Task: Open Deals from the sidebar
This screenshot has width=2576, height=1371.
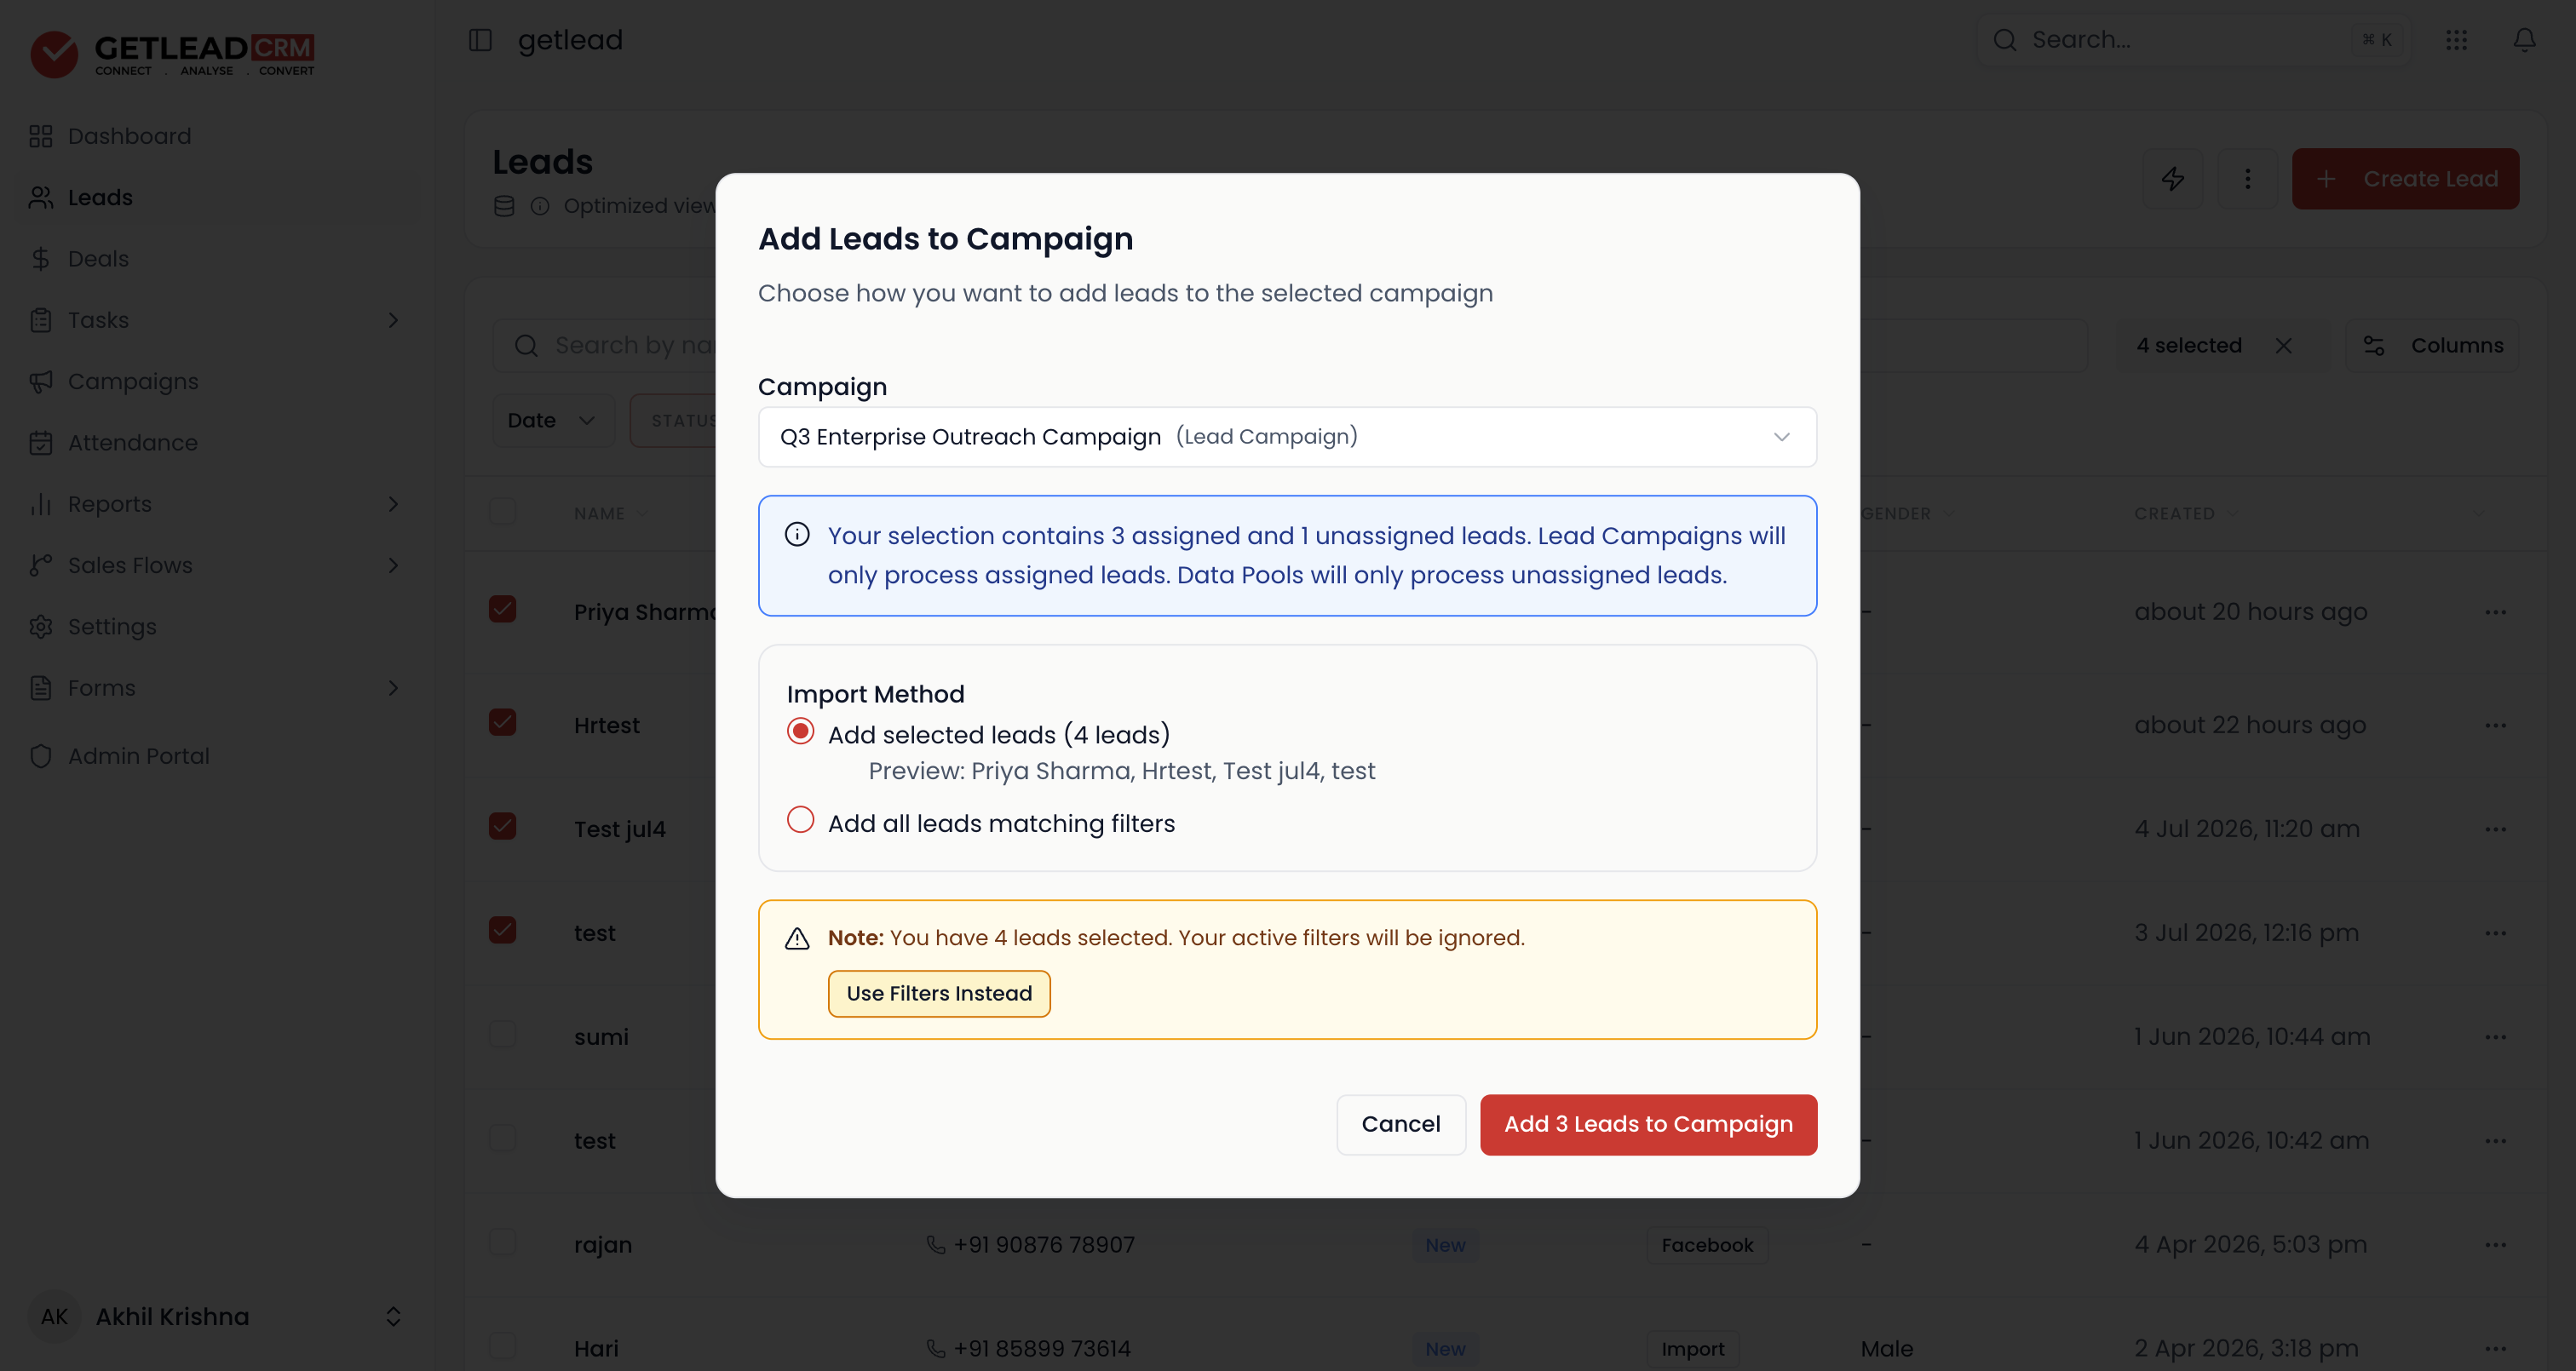Action: tap(98, 259)
